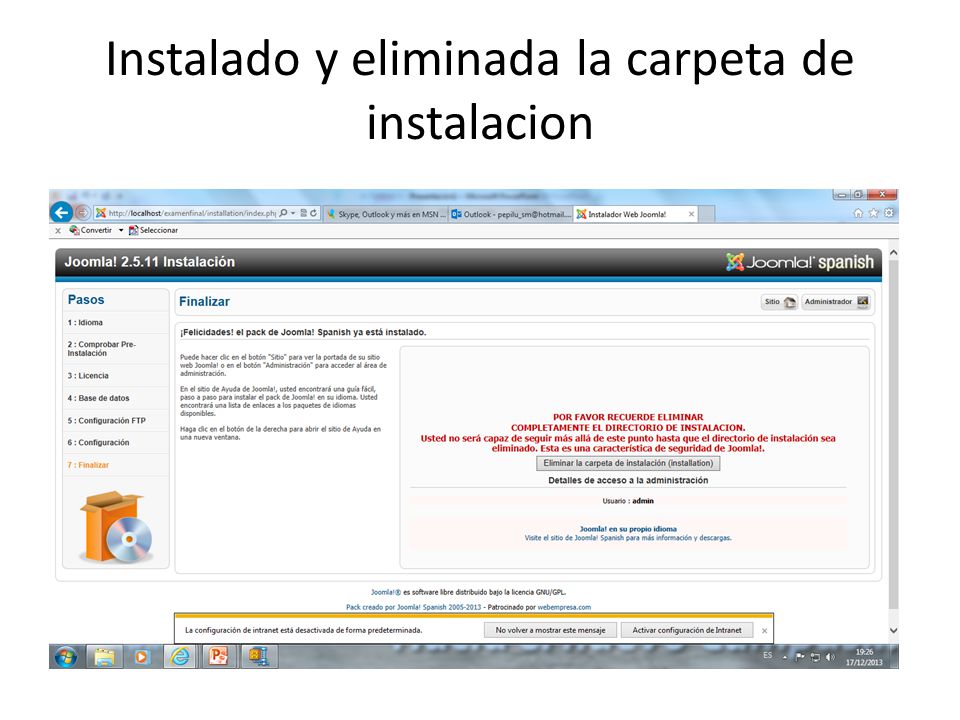Click PowerPoint taskbar icon

[x=218, y=657]
